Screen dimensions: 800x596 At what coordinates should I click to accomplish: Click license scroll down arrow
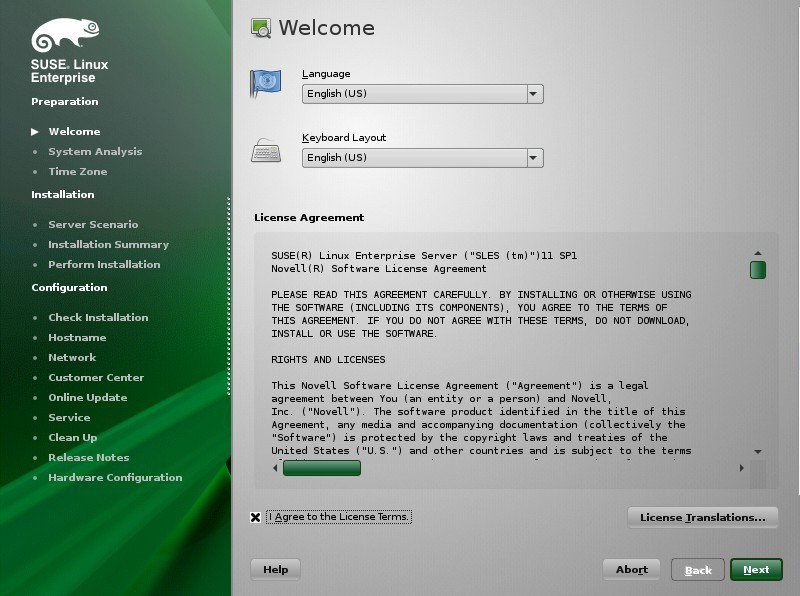pyautogui.click(x=758, y=452)
